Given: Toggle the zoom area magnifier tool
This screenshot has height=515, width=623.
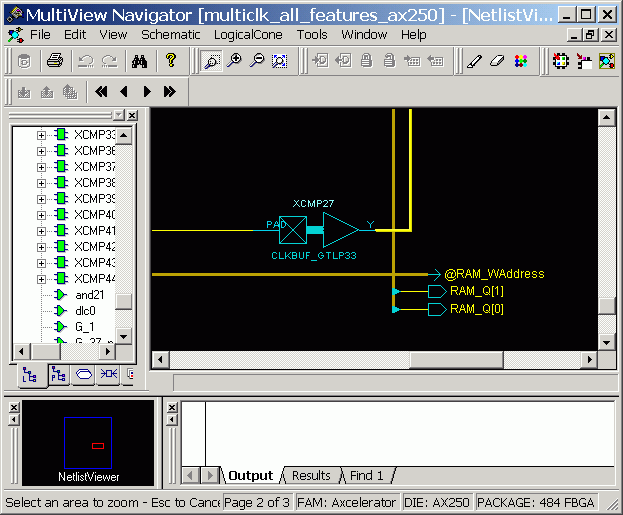Looking at the screenshot, I should [212, 61].
